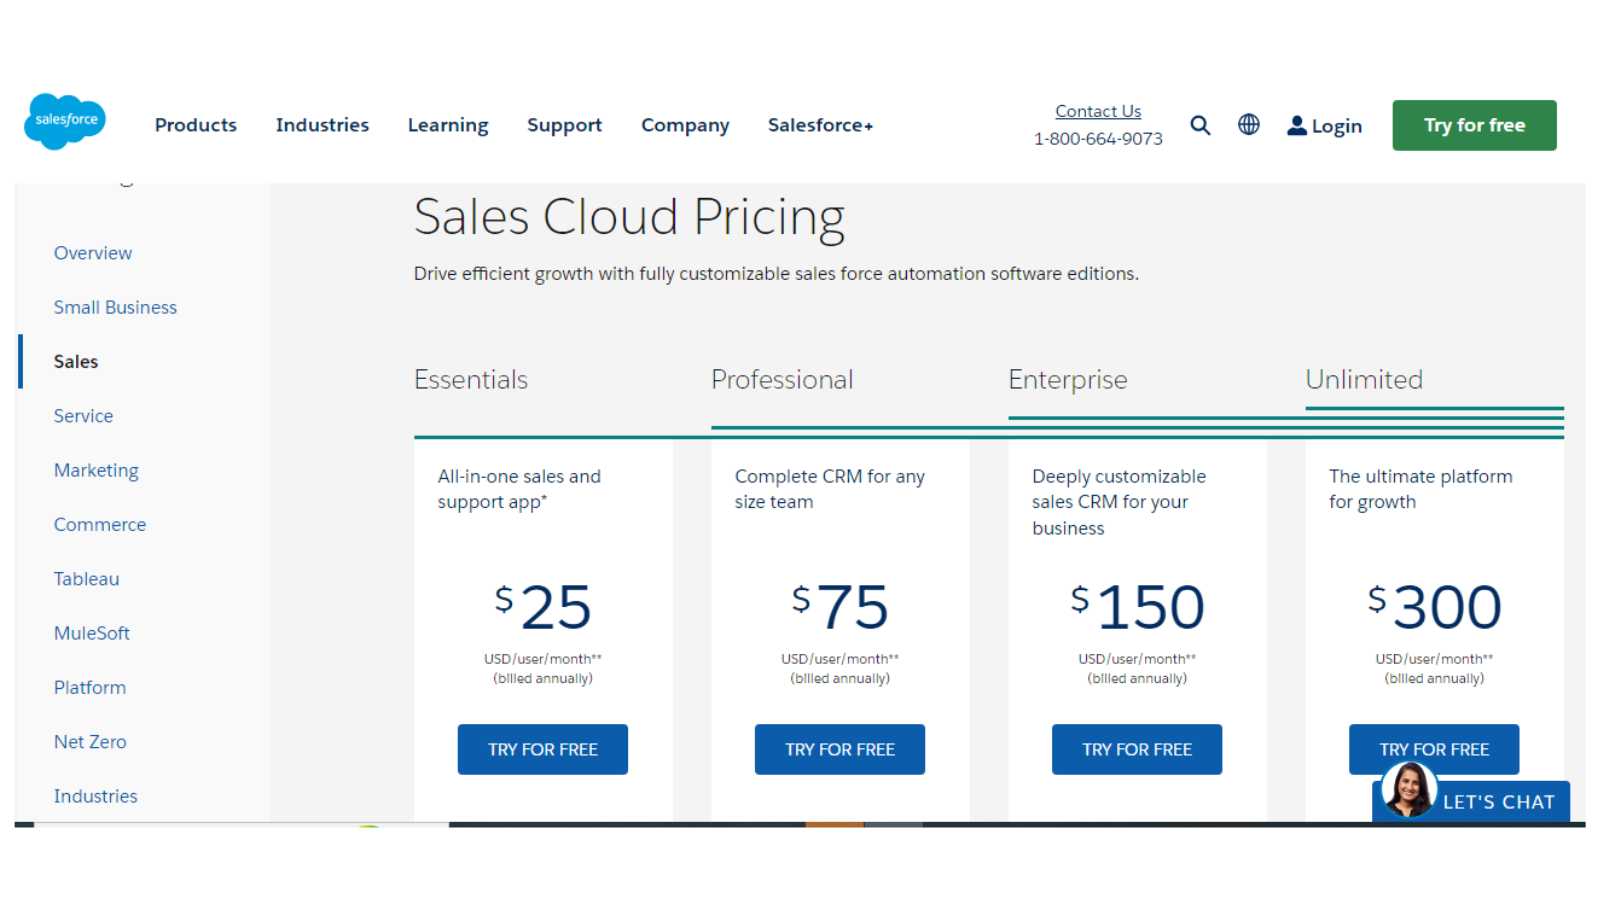Try Unlimited $300 plan for free
The height and width of the screenshot is (900, 1600).
1434,749
